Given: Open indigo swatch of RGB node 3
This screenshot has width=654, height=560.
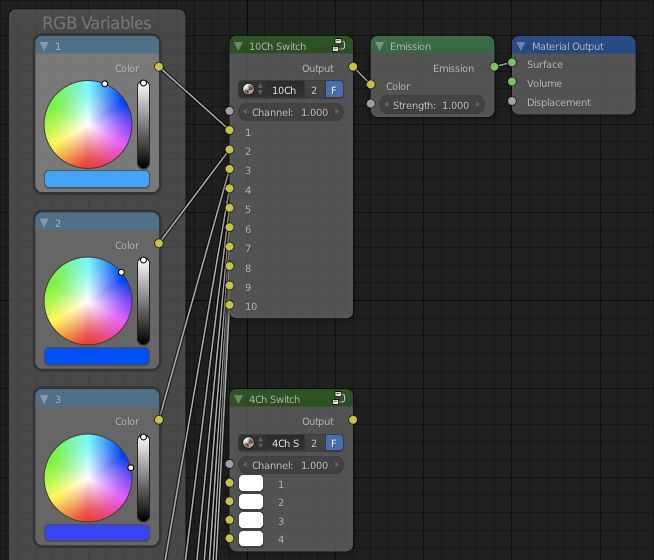Looking at the screenshot, I should click(x=97, y=532).
